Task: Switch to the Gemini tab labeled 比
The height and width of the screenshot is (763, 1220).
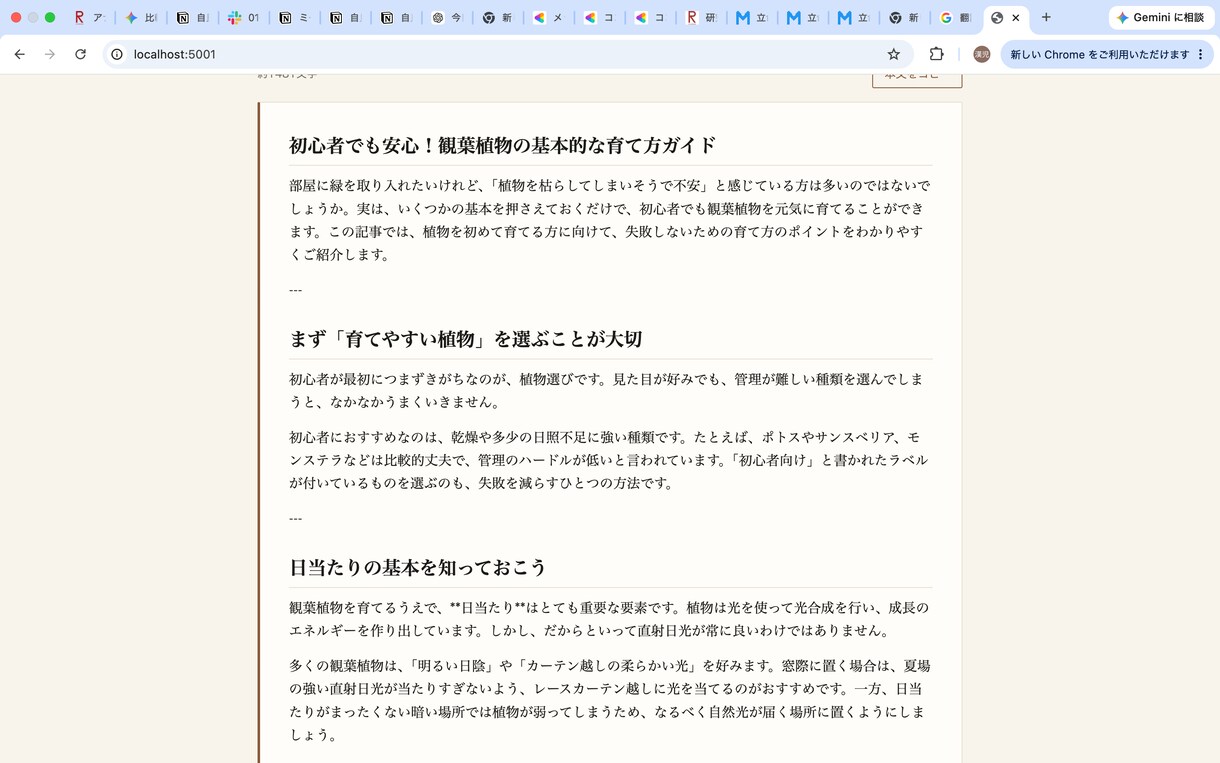Action: (141, 17)
